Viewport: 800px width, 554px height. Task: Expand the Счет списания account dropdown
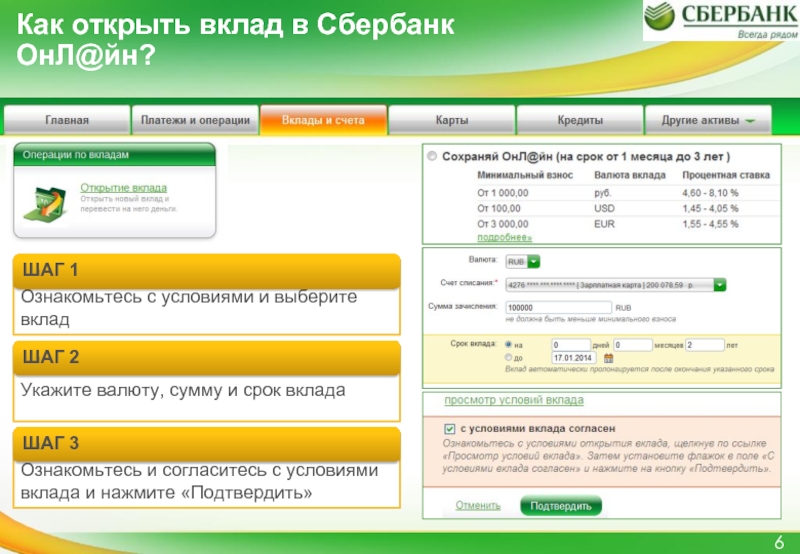[720, 285]
